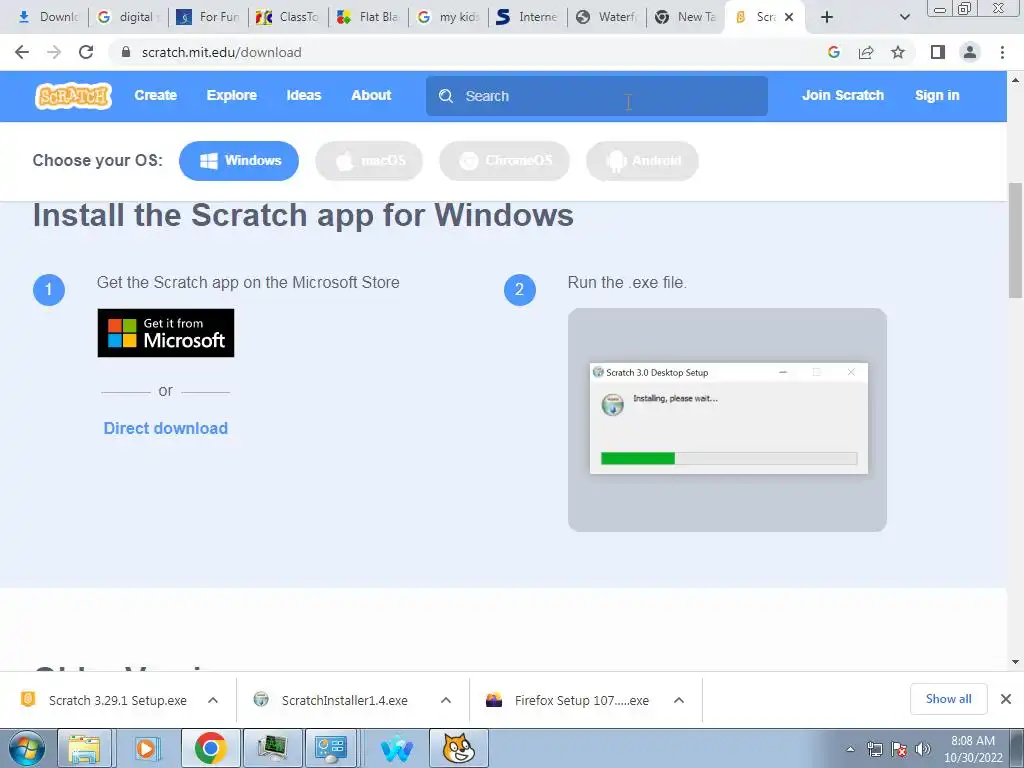Show hidden system tray icons

coord(850,749)
